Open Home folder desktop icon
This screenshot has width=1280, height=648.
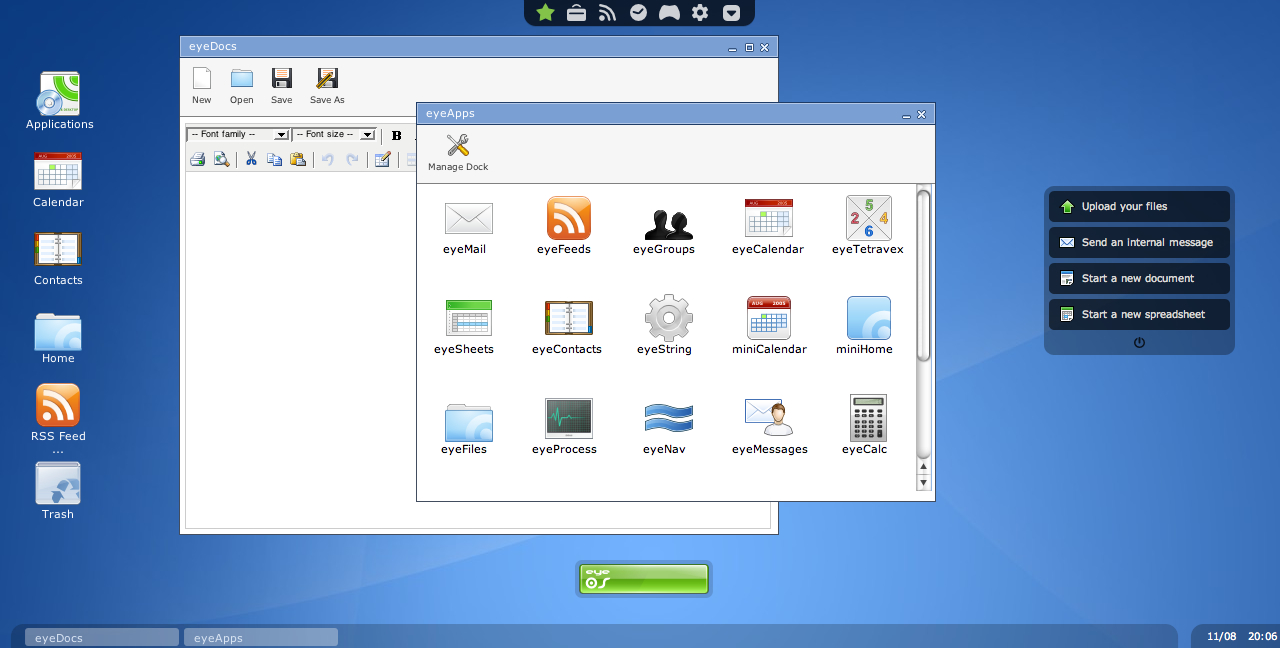click(x=58, y=337)
